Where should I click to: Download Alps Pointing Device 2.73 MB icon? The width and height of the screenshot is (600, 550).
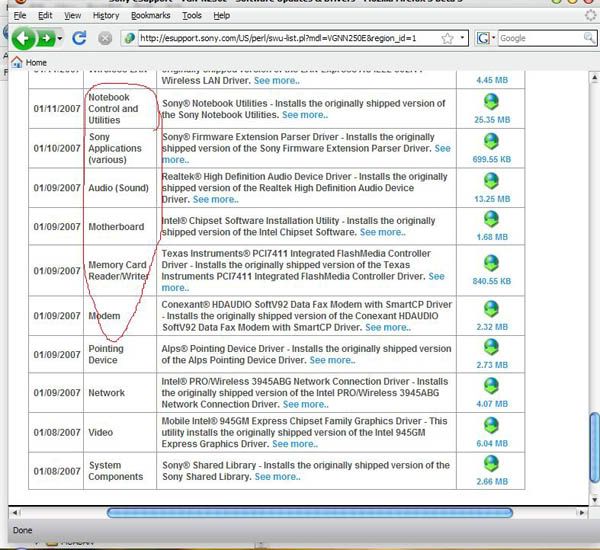[491, 348]
